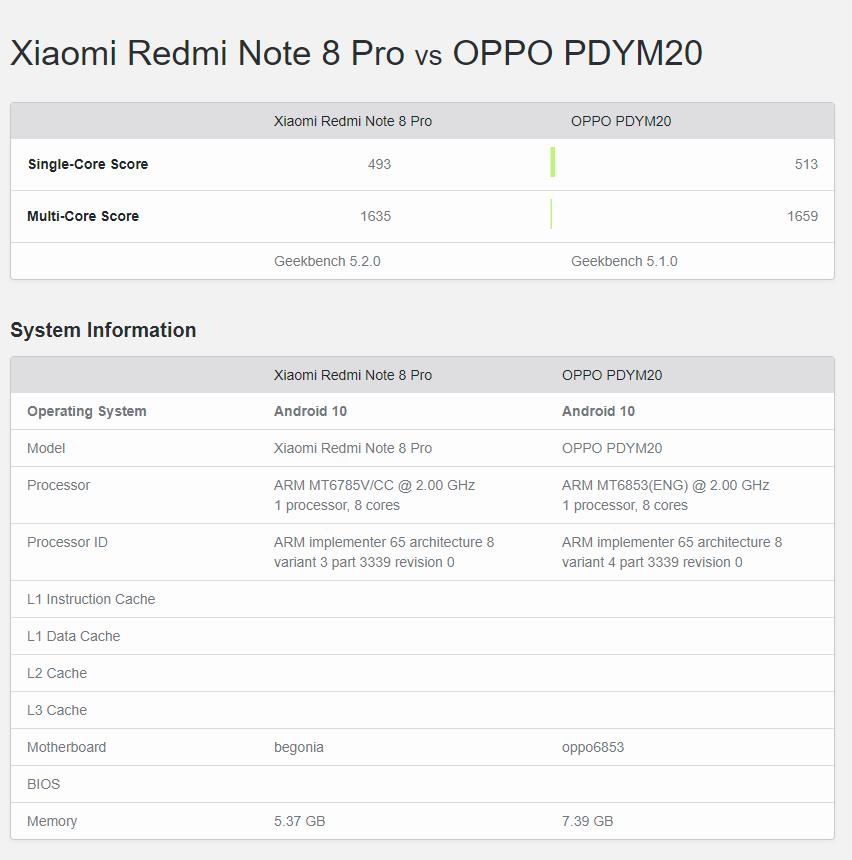Click the Geekbench 5.2.0 version text
This screenshot has width=852, height=860.
point(327,261)
